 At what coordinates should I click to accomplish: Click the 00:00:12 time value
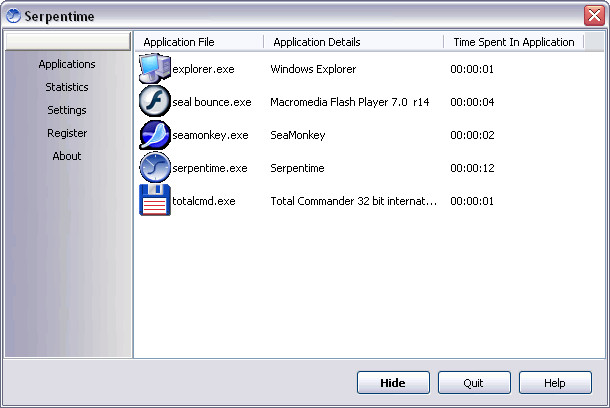click(472, 168)
